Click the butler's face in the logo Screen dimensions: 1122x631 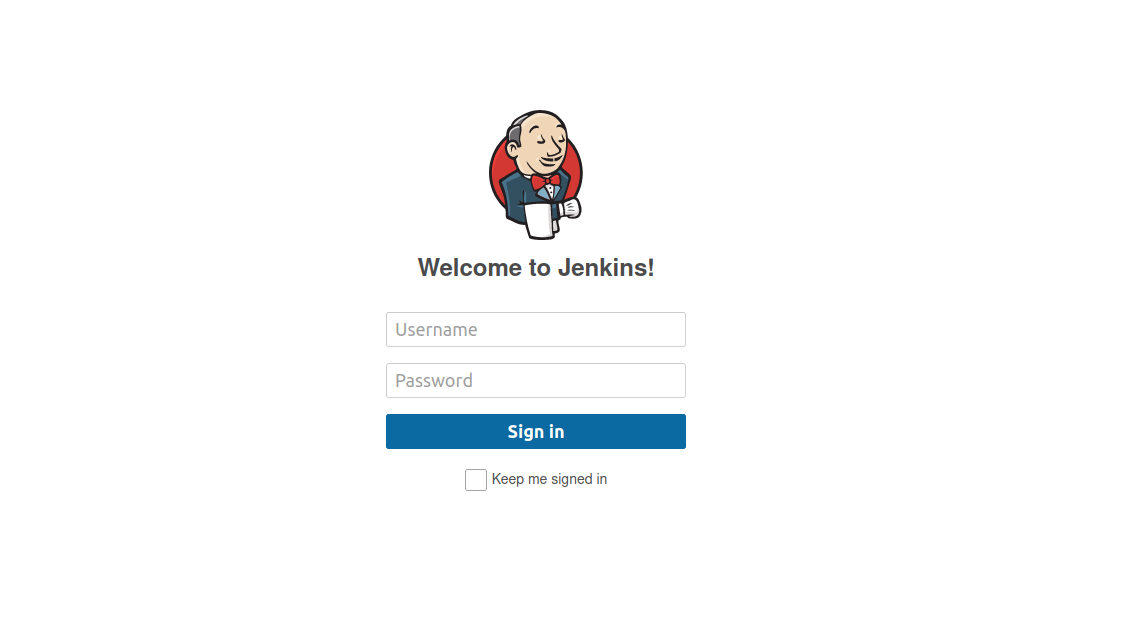coord(545,145)
